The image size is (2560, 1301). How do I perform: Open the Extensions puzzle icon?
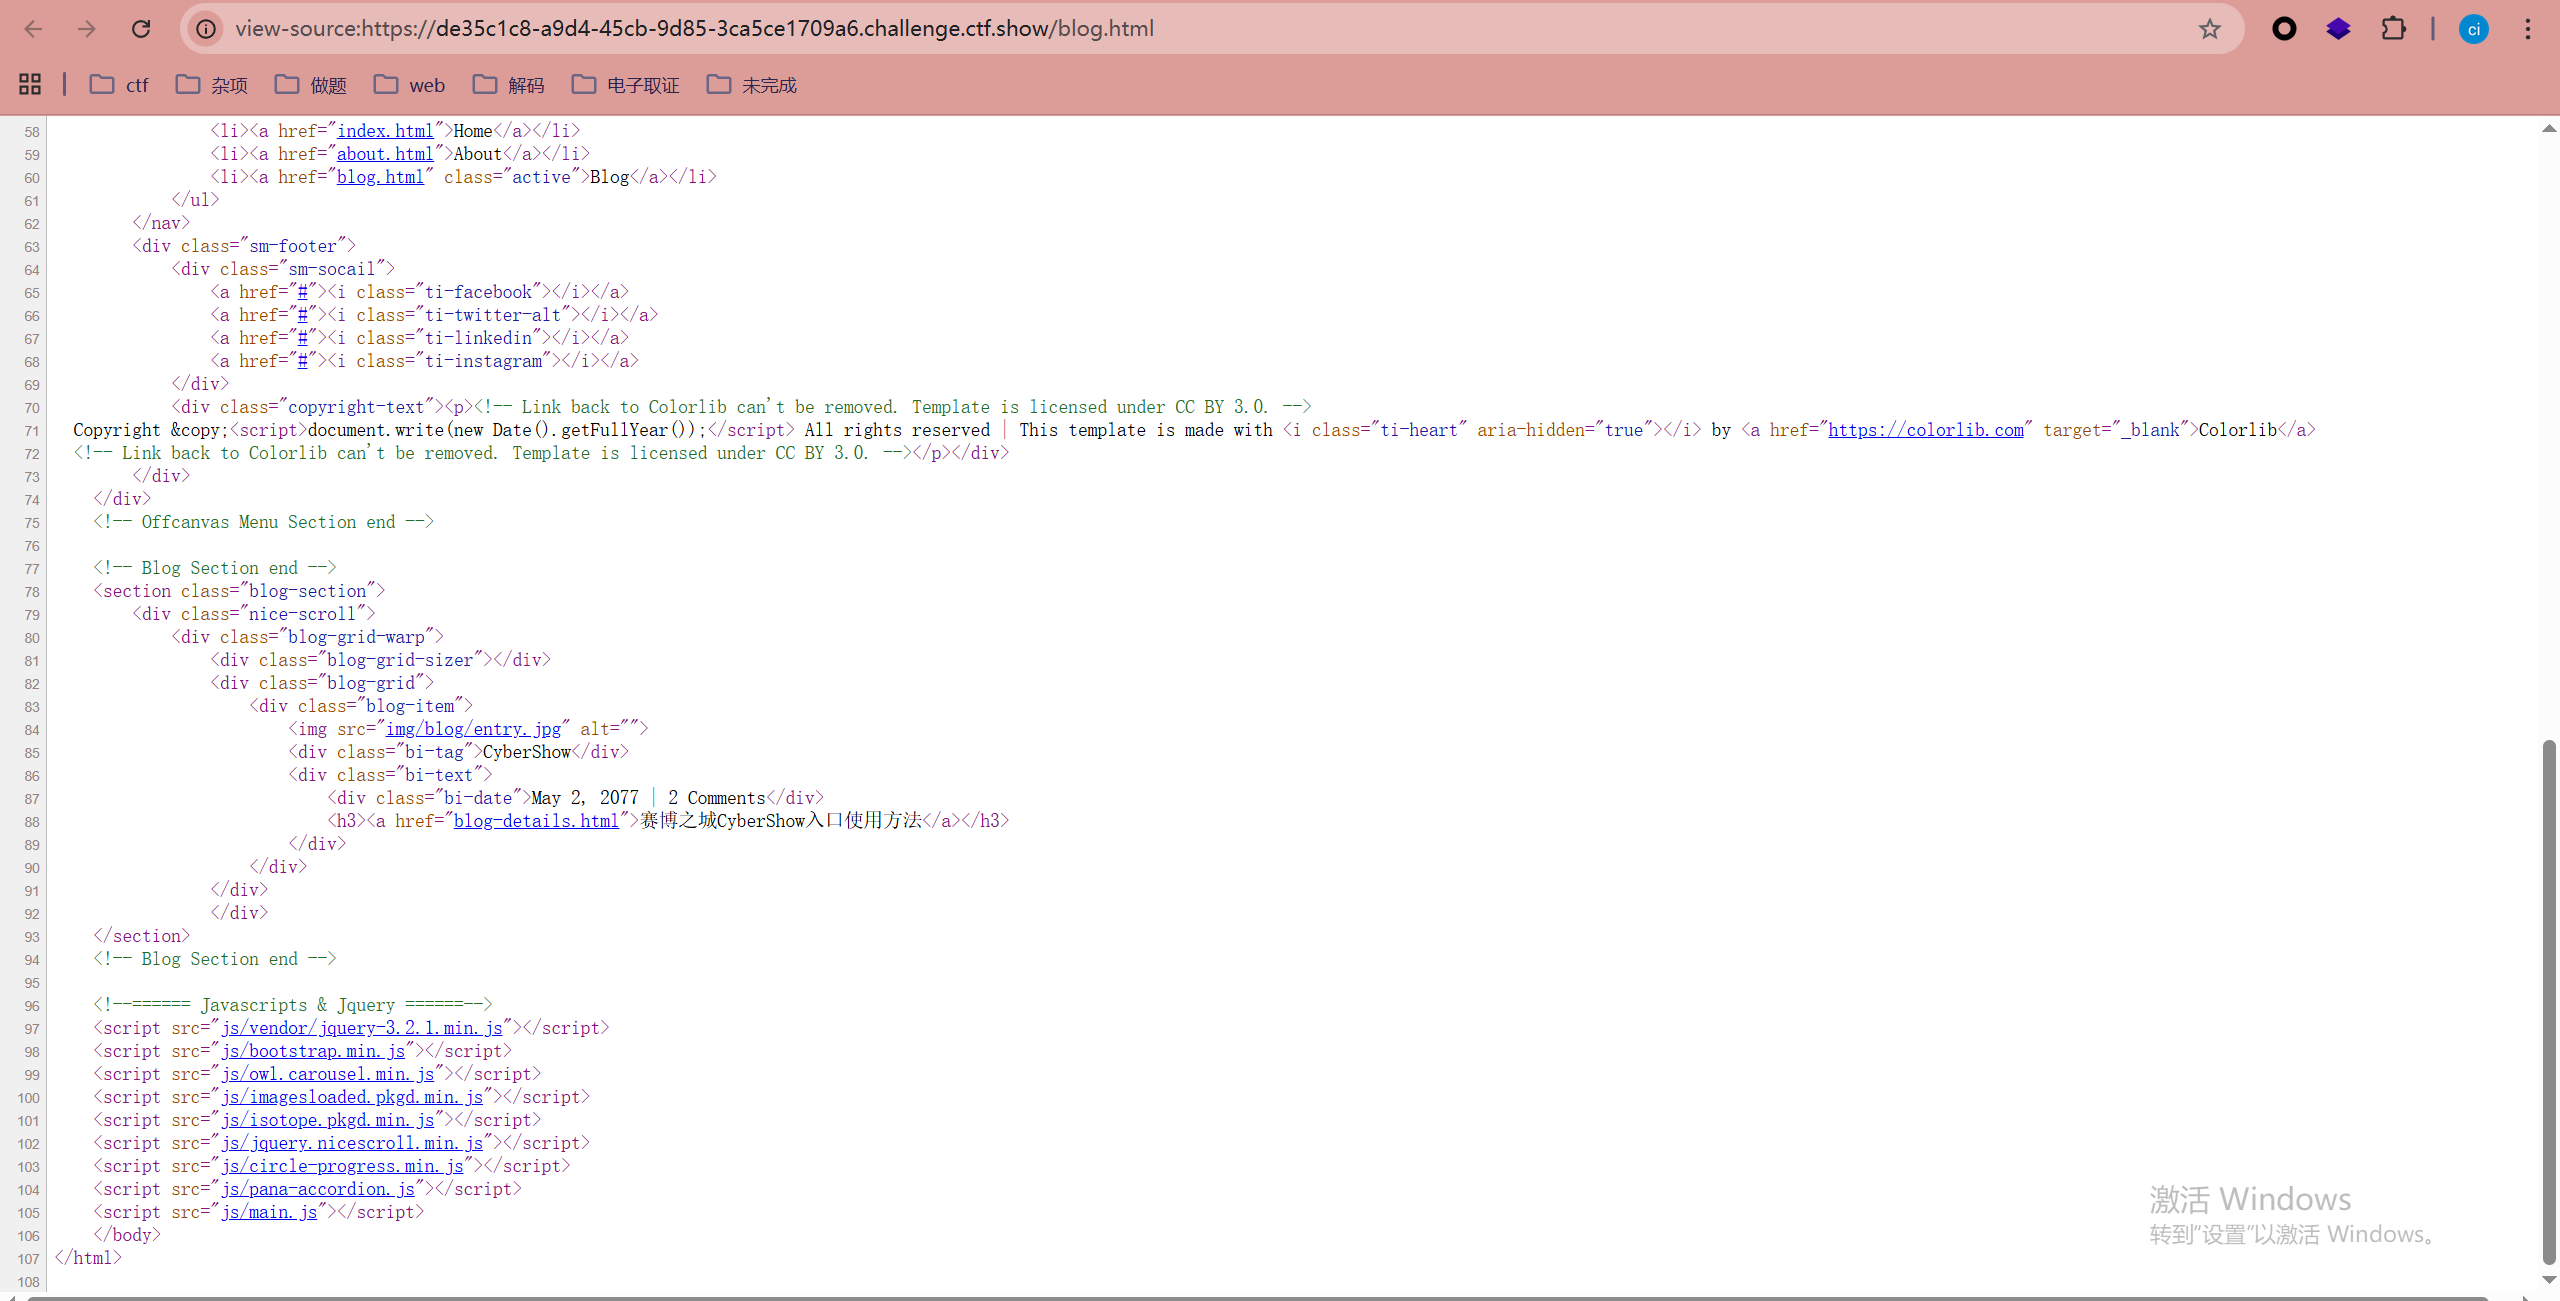pyautogui.click(x=2393, y=29)
